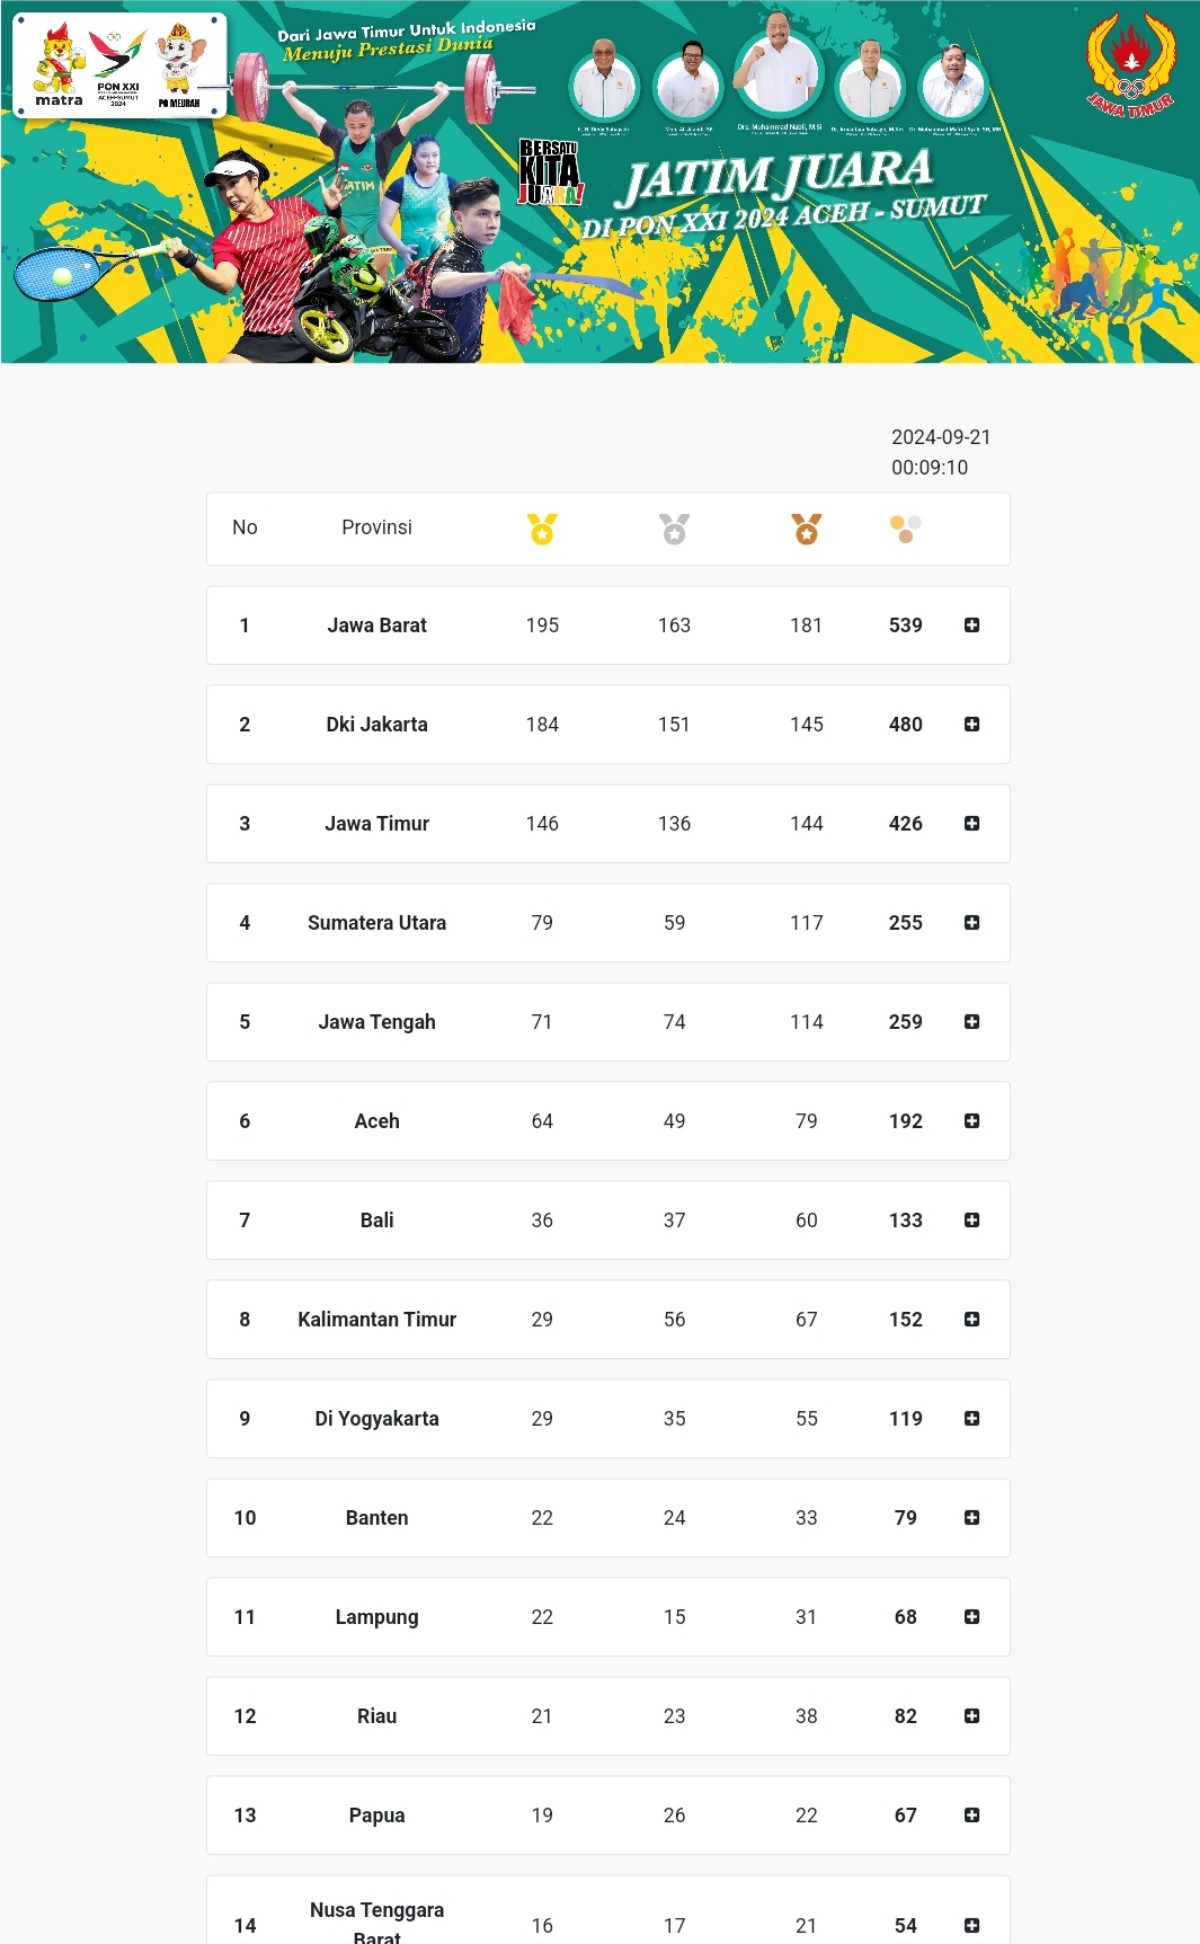Click the silver medal column icon

(x=674, y=528)
